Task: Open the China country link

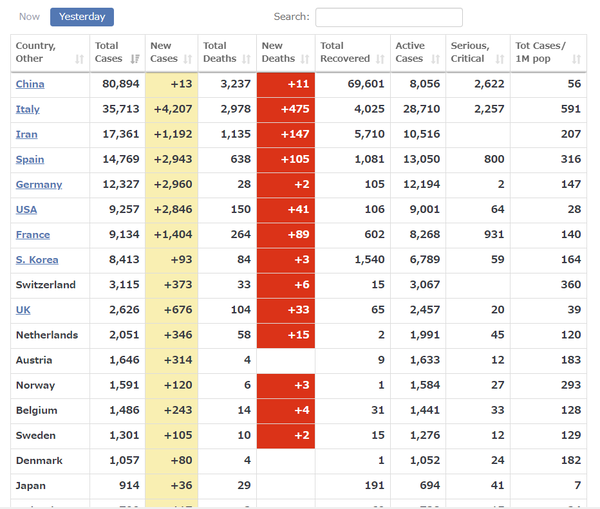Action: (x=30, y=85)
